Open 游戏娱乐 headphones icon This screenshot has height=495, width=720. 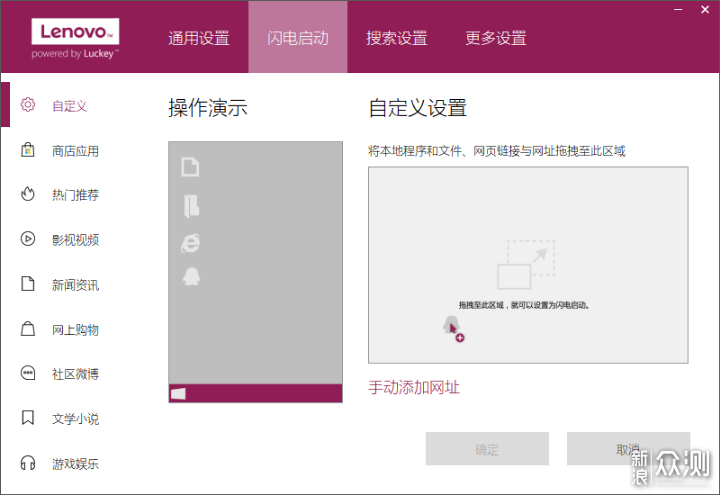click(x=28, y=463)
